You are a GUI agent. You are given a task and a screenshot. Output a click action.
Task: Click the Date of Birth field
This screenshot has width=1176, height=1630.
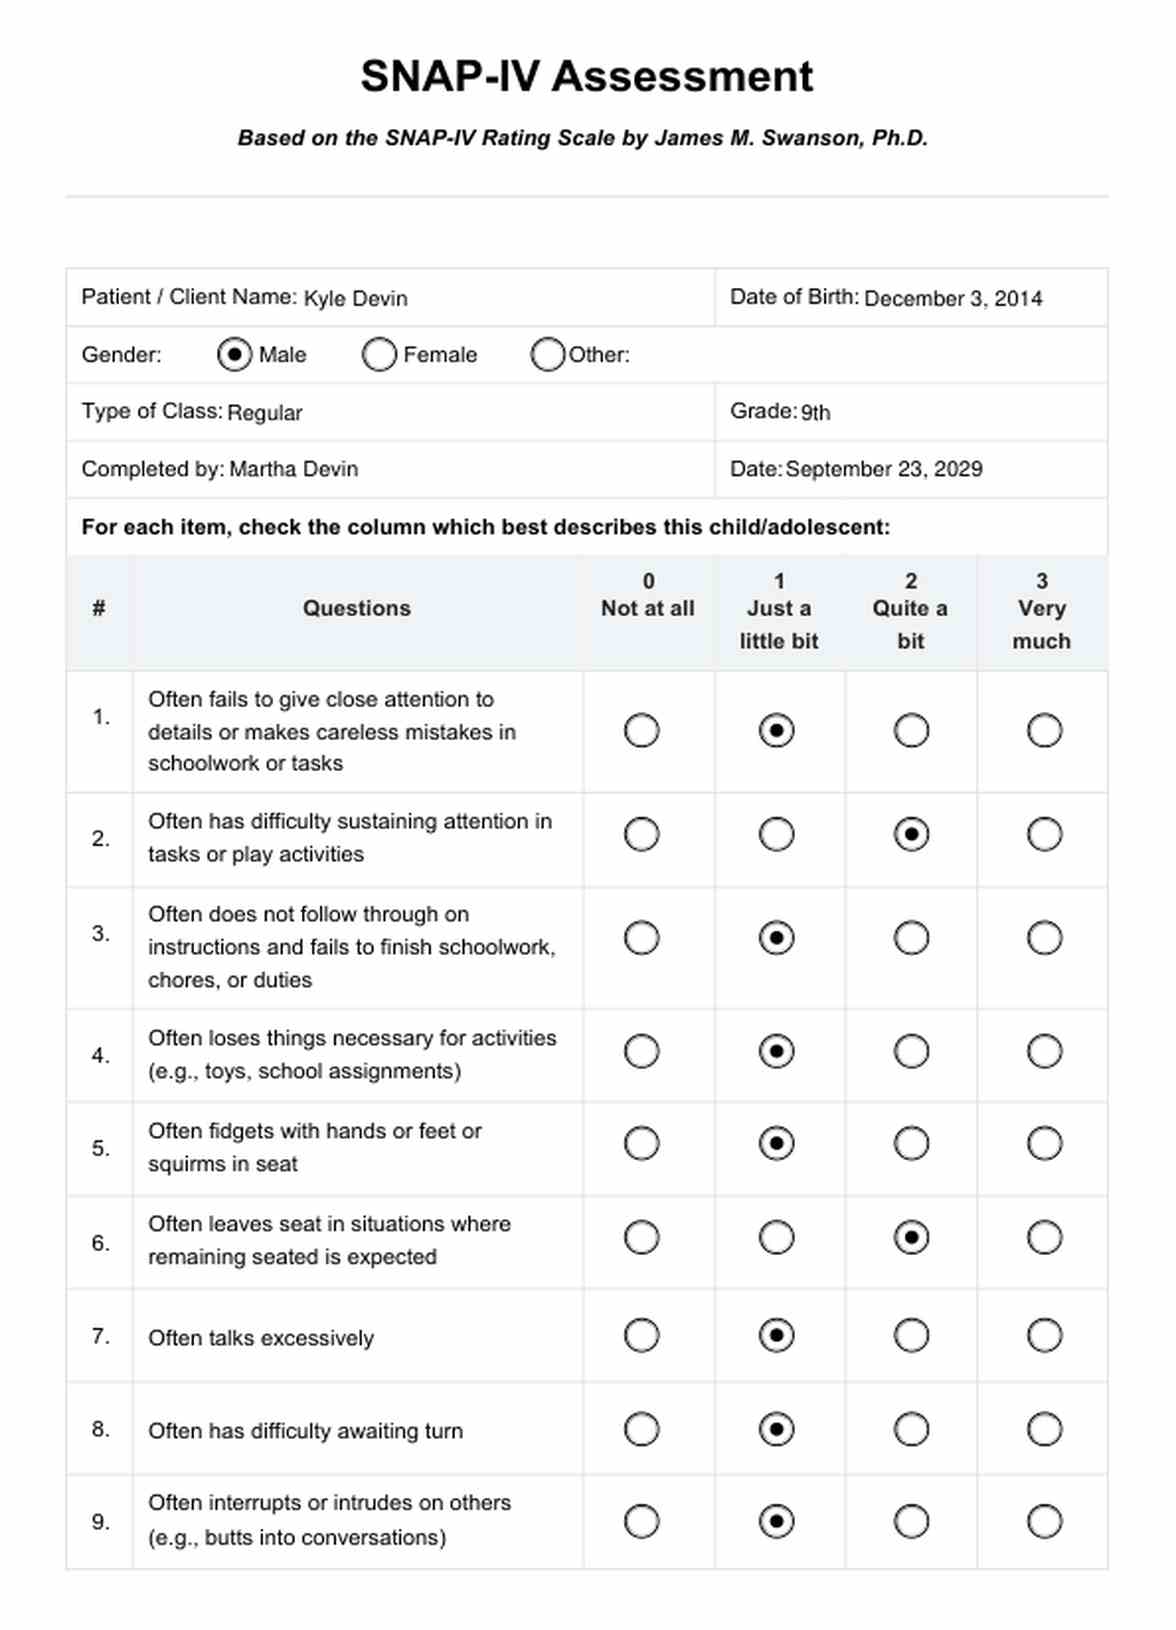[x=952, y=299]
